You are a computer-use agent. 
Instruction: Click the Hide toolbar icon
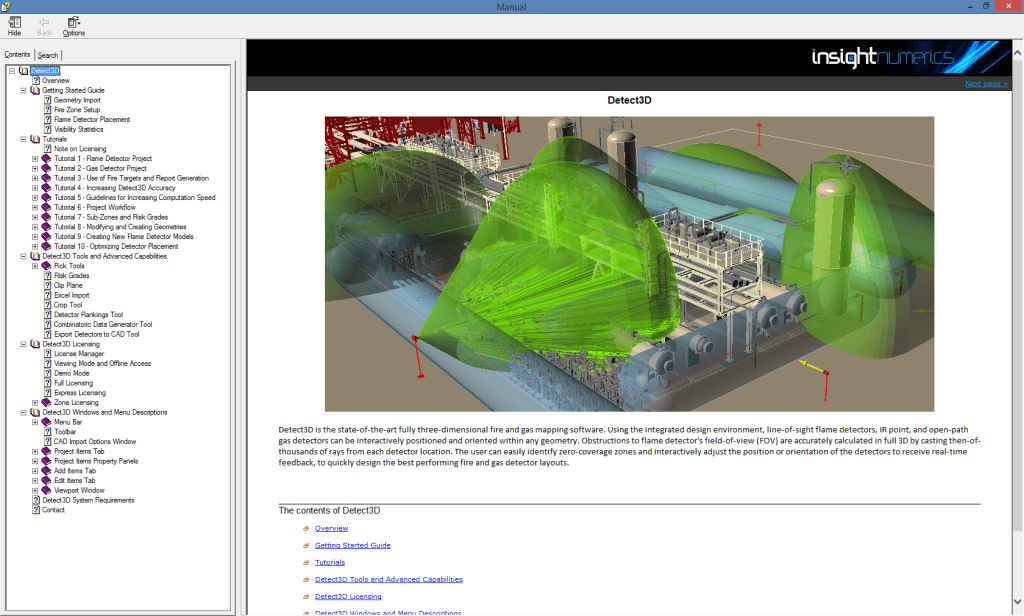[13, 22]
